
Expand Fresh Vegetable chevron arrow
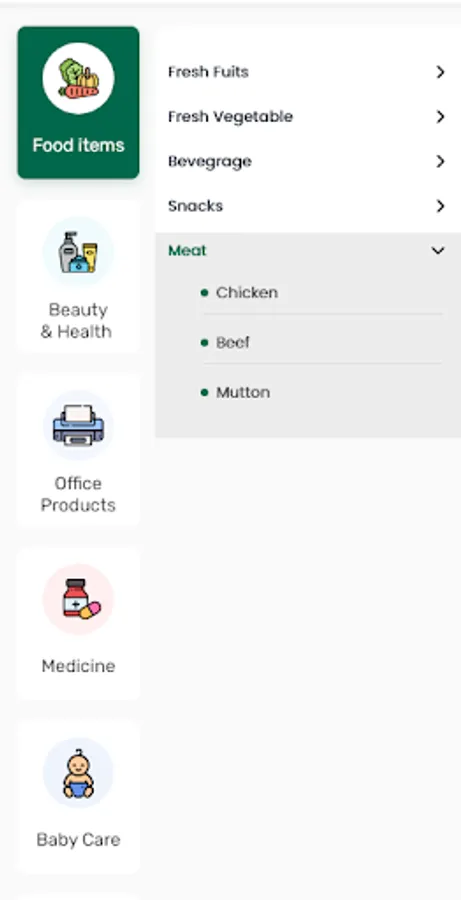pyautogui.click(x=440, y=117)
